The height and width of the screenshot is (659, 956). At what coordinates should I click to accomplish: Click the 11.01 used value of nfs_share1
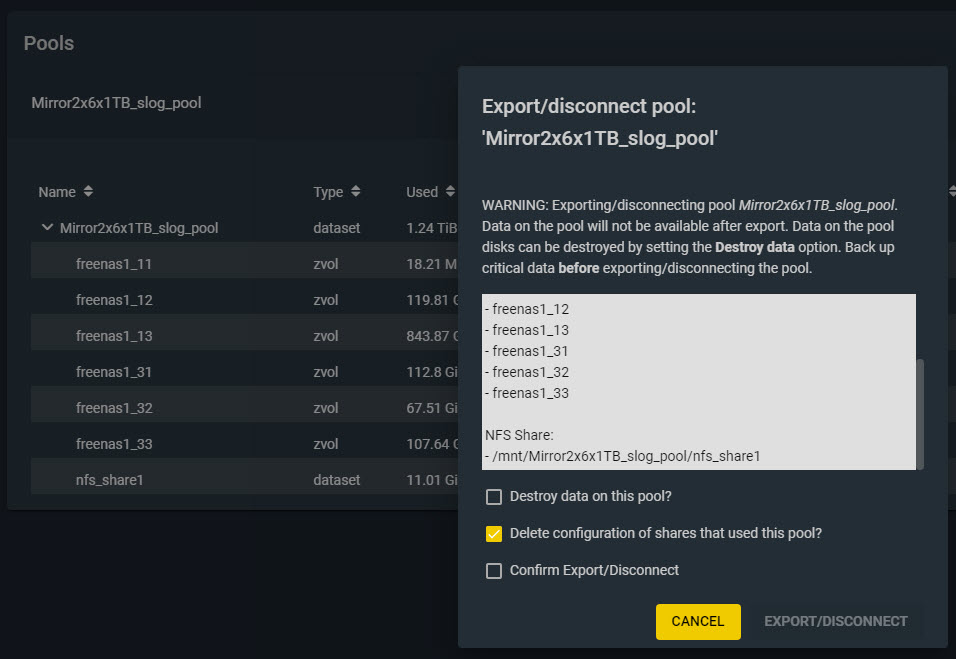(x=432, y=480)
